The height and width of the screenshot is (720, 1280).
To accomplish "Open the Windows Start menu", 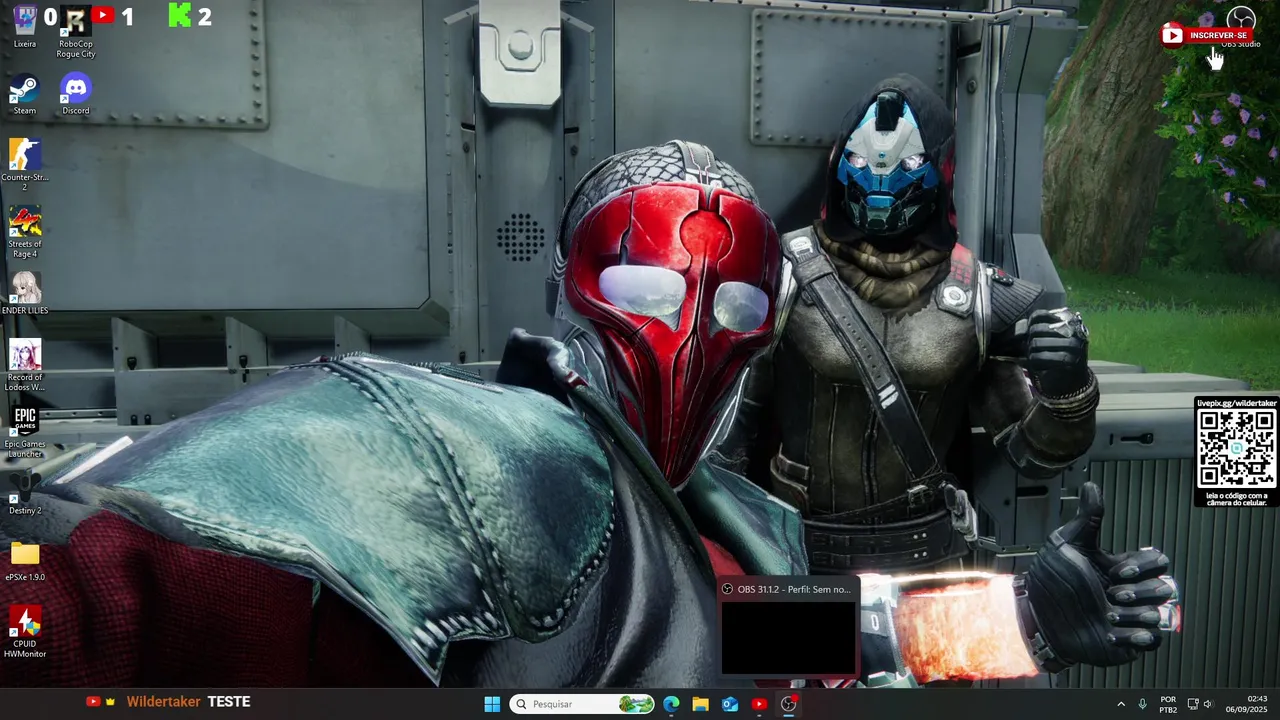I will tap(492, 704).
